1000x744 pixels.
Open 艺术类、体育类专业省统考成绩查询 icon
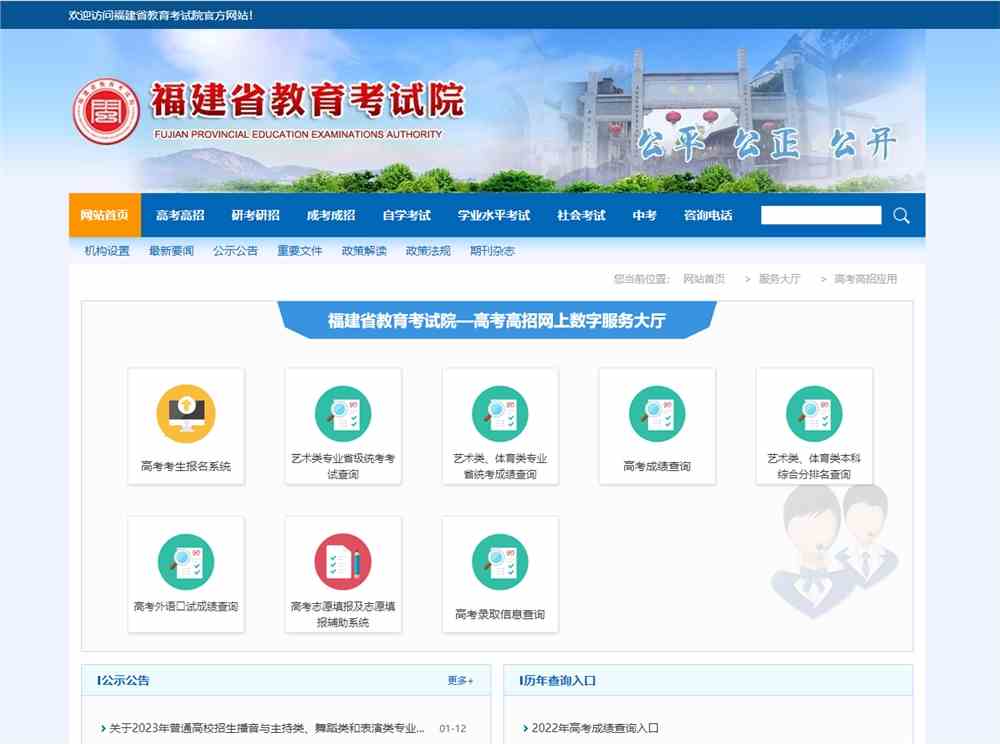click(500, 414)
